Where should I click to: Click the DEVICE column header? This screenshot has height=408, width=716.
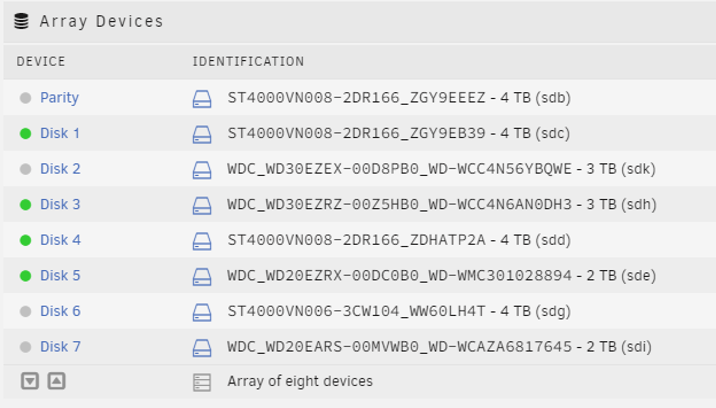pos(41,62)
